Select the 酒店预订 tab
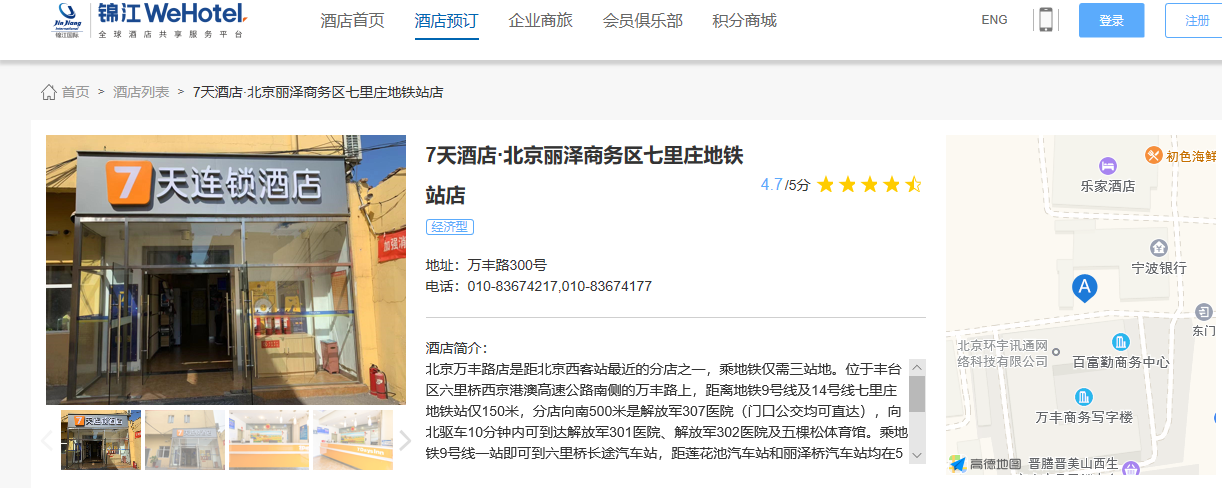Viewport: 1222px width, 488px height. click(447, 21)
